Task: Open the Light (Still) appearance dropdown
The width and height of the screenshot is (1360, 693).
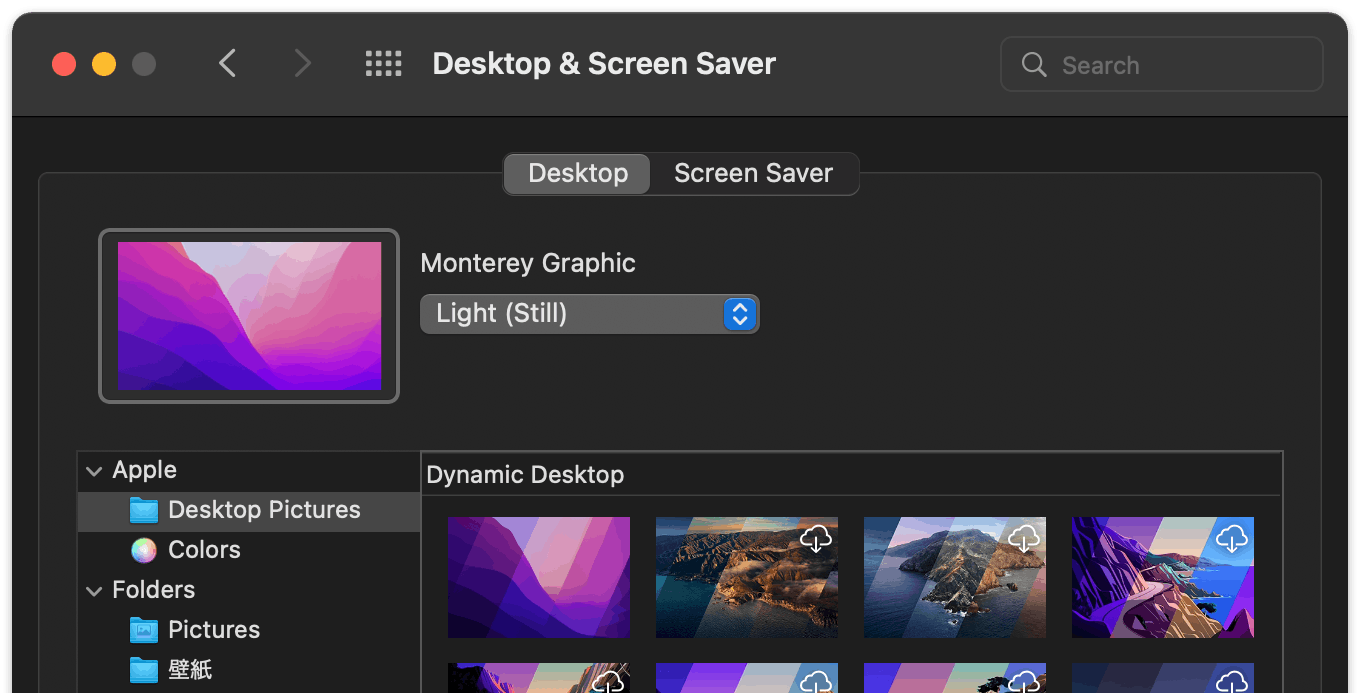Action: click(x=589, y=314)
